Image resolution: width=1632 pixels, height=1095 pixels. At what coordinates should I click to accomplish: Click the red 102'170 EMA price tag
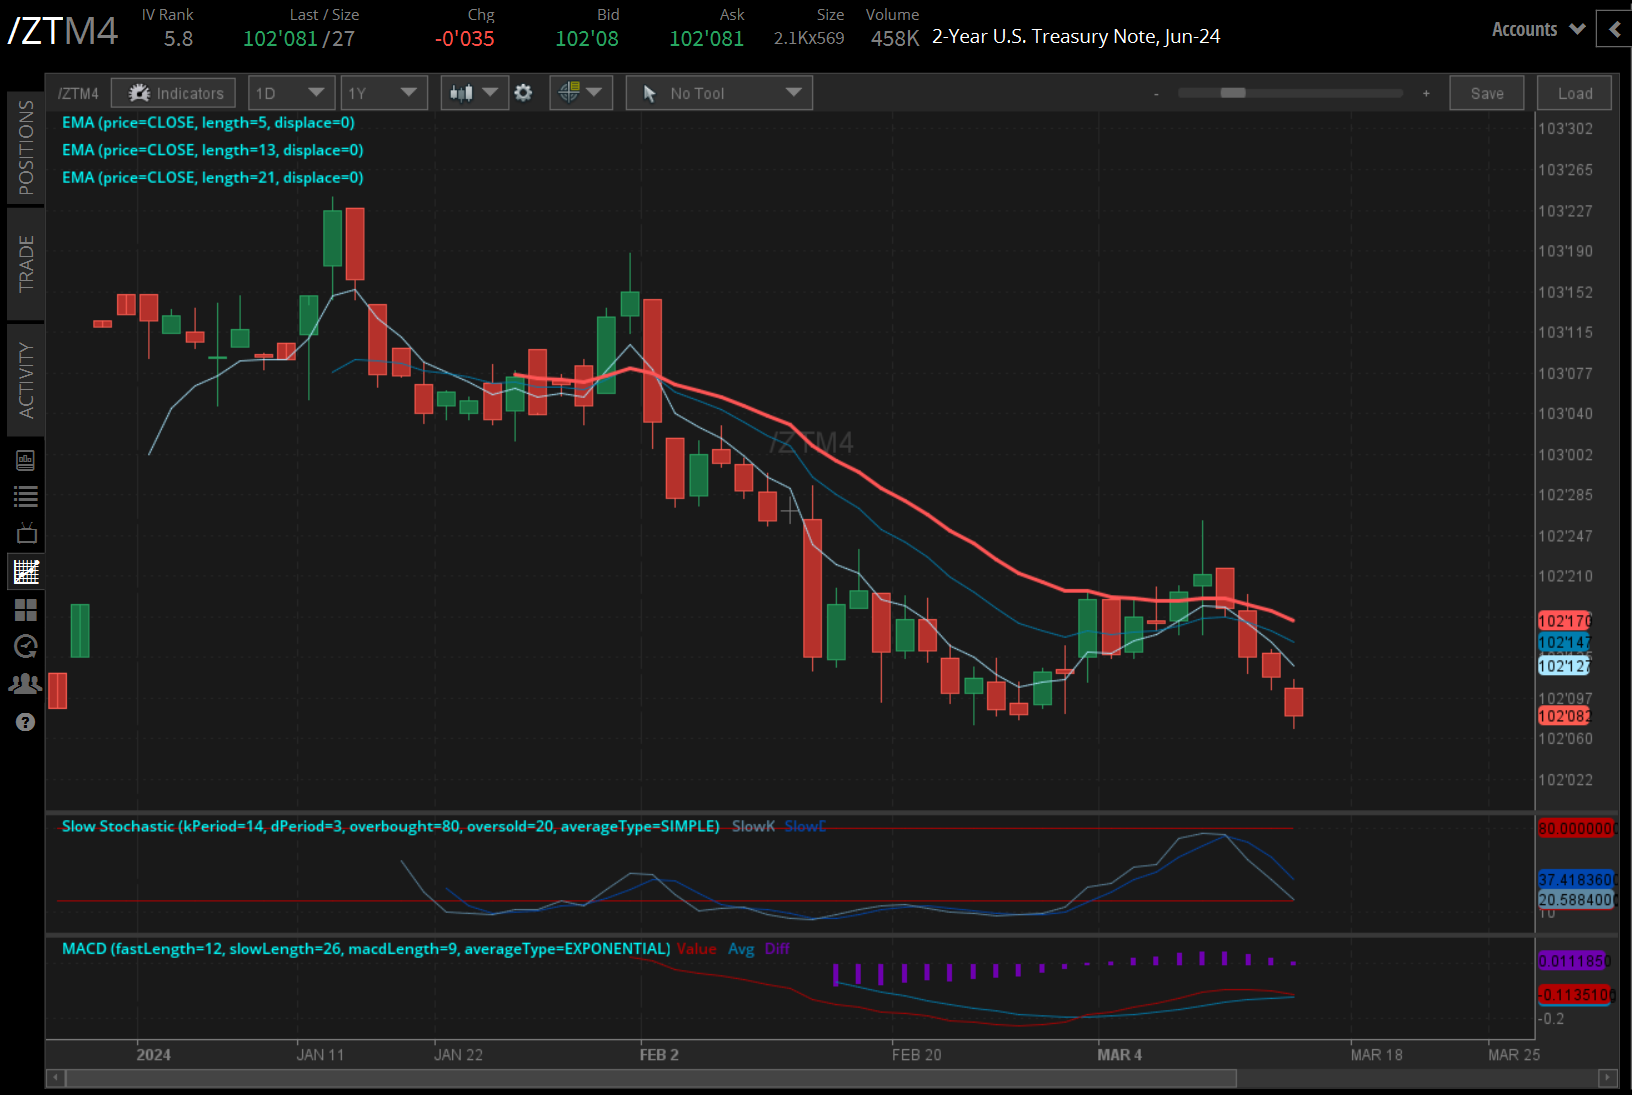(1564, 621)
